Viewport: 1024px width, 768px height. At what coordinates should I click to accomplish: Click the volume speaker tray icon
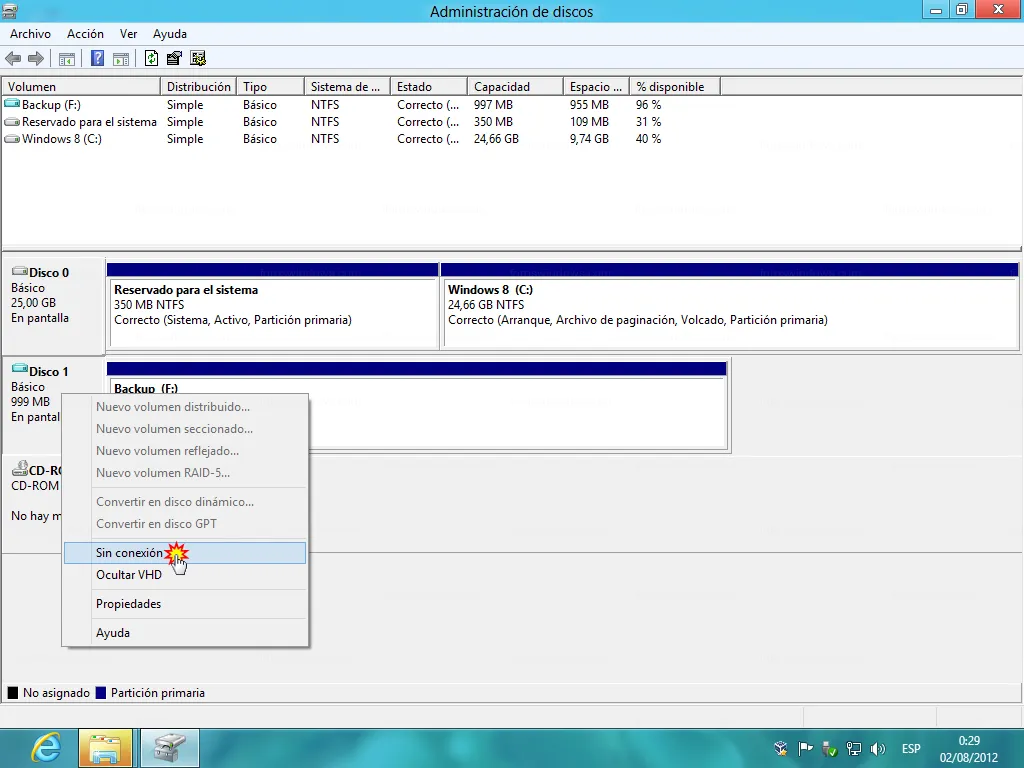878,748
